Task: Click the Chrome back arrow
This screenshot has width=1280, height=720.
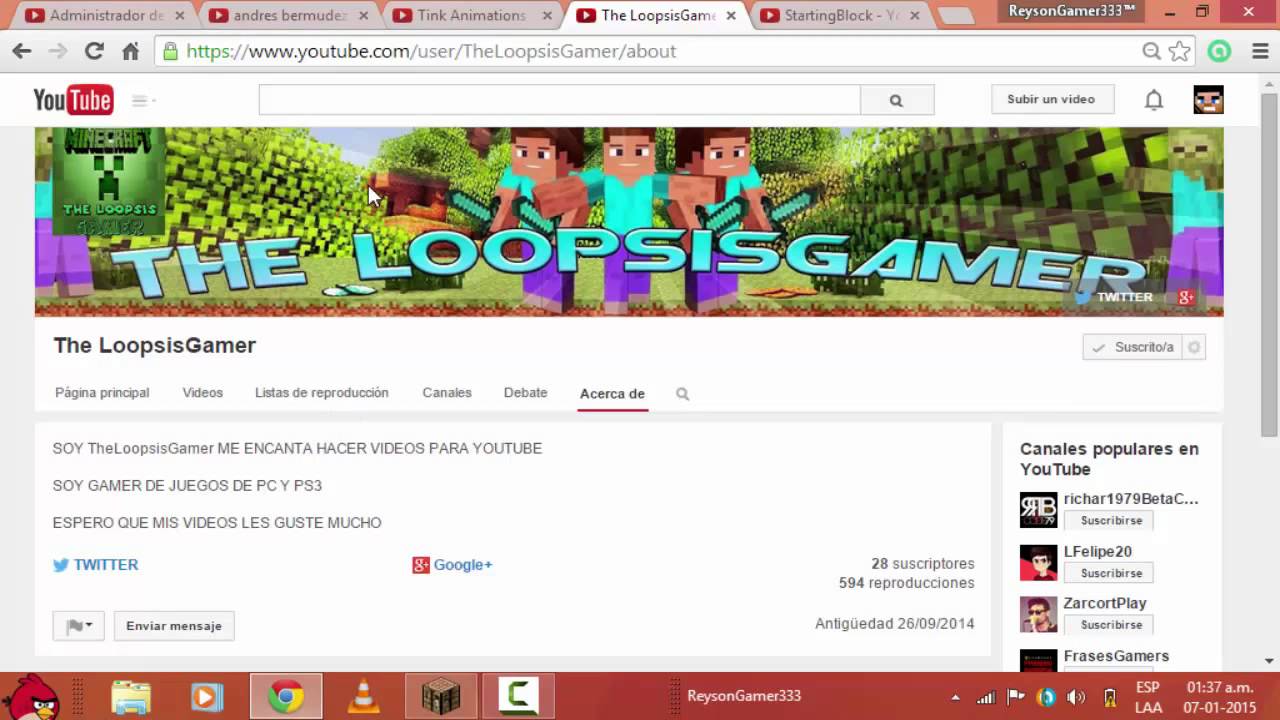Action: 22,51
